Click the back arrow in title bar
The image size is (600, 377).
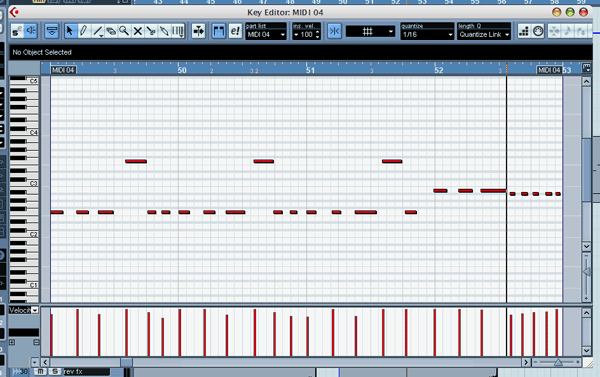[14, 12]
